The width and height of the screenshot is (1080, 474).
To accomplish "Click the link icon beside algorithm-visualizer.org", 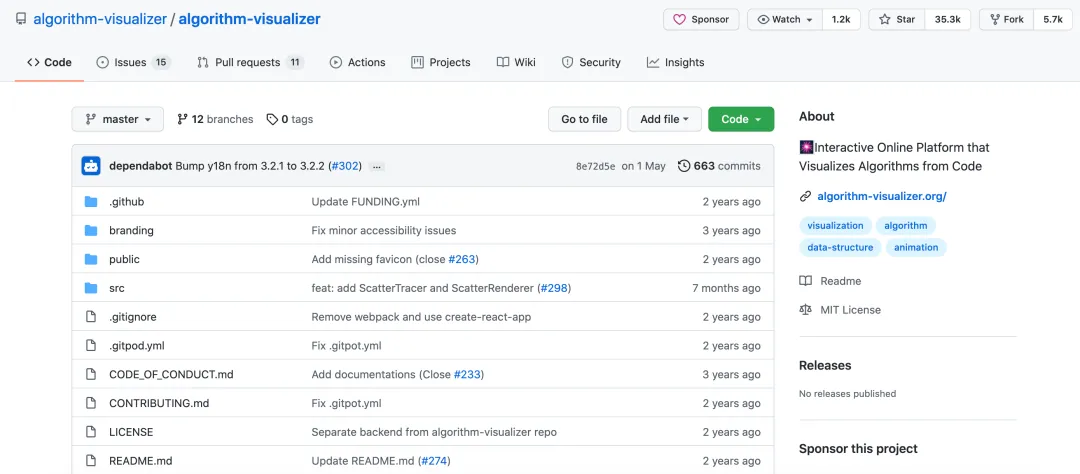I will [x=806, y=197].
